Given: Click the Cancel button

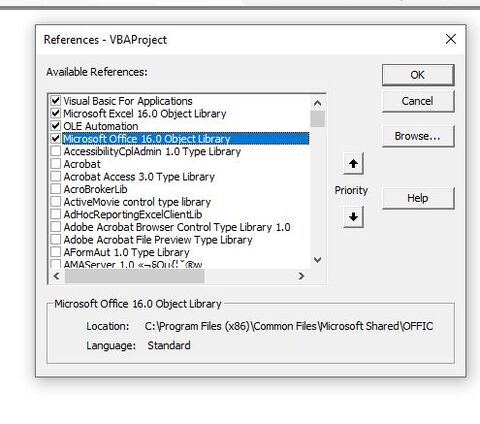Looking at the screenshot, I should pos(418,101).
